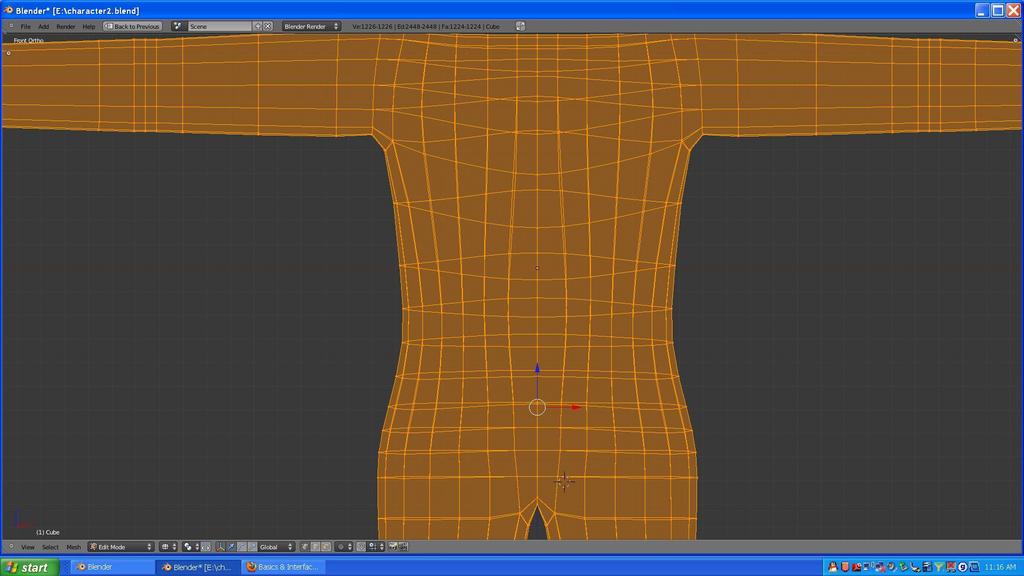Switch to face select mode

(x=326, y=547)
